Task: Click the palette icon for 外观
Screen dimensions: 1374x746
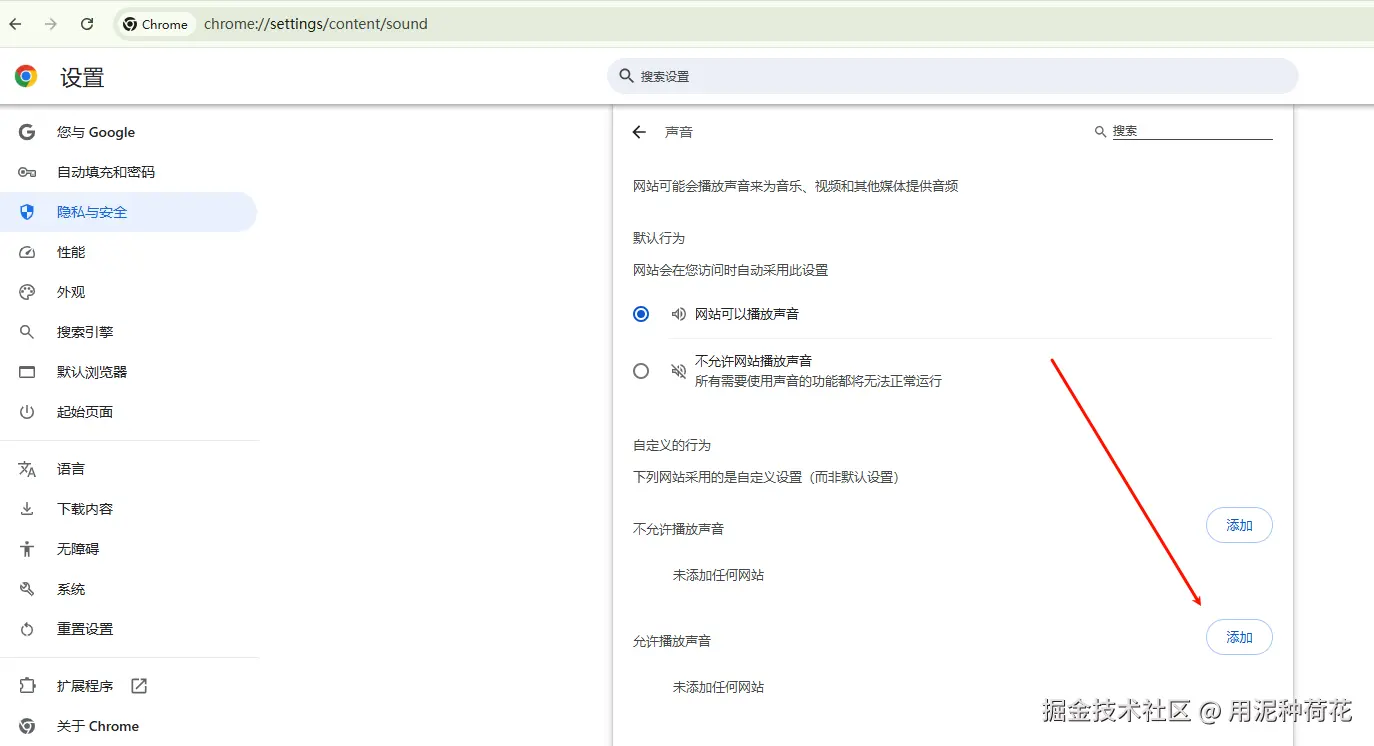Action: coord(27,292)
